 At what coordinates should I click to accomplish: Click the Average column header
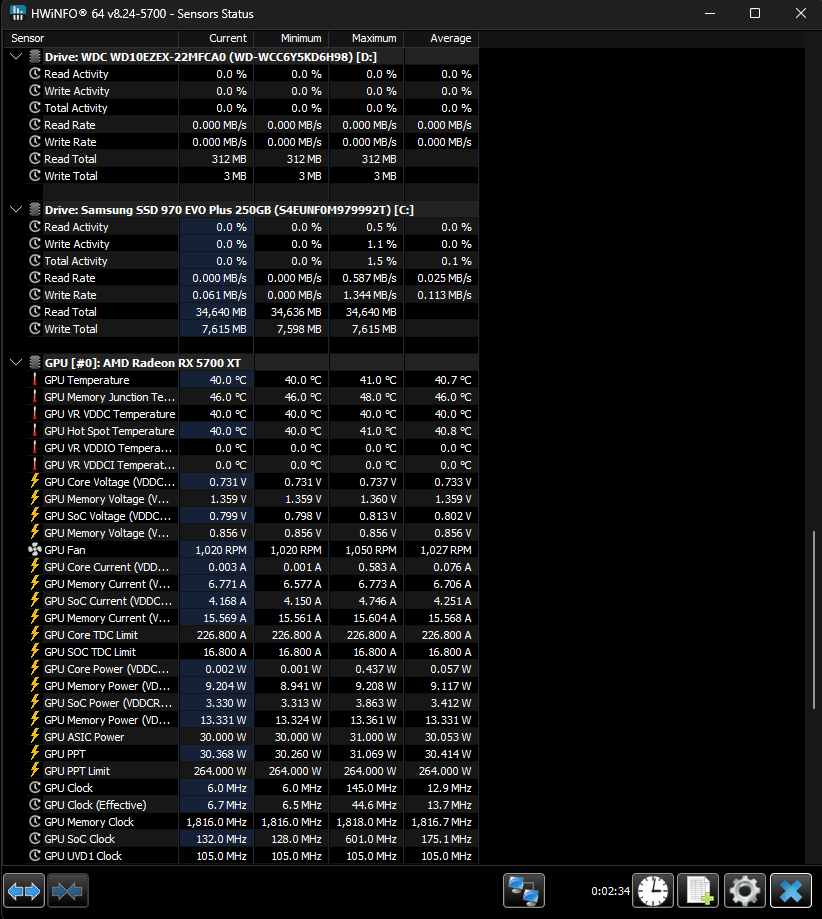(x=441, y=38)
